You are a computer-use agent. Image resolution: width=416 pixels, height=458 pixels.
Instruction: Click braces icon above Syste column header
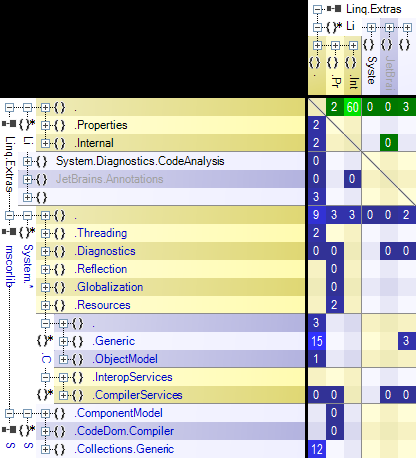pyautogui.click(x=368, y=44)
